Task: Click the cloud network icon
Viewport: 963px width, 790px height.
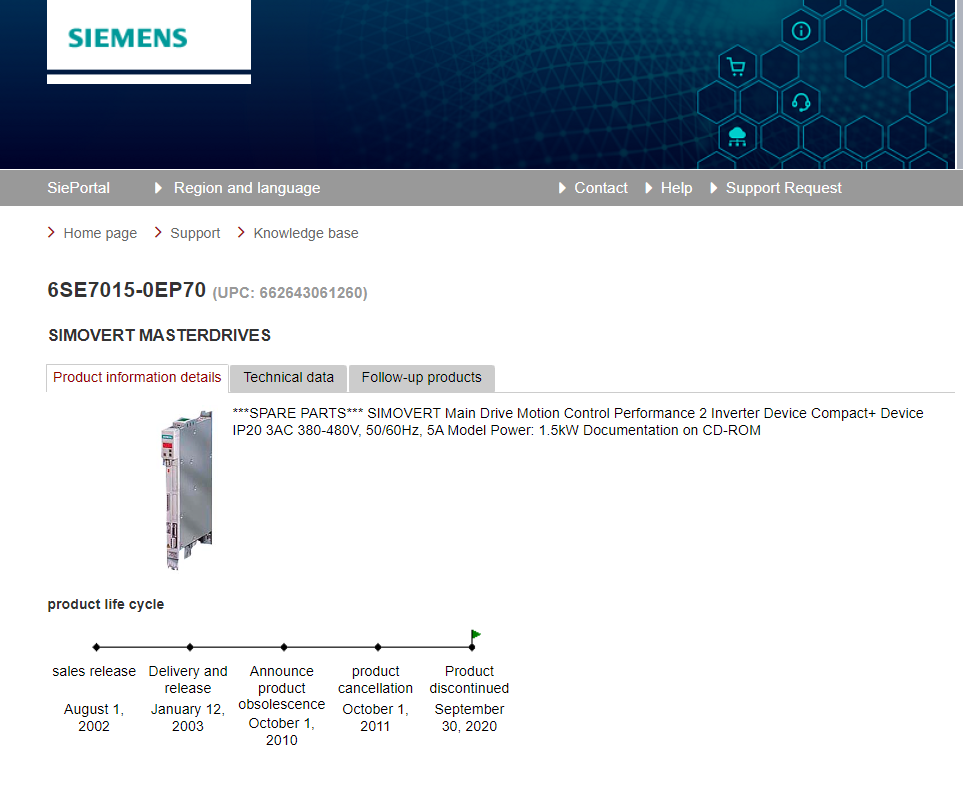Action: tap(737, 136)
